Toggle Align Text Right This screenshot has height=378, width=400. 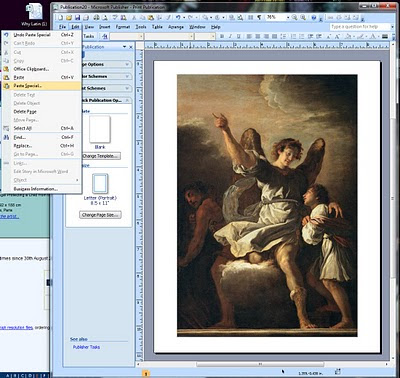(x=266, y=36)
